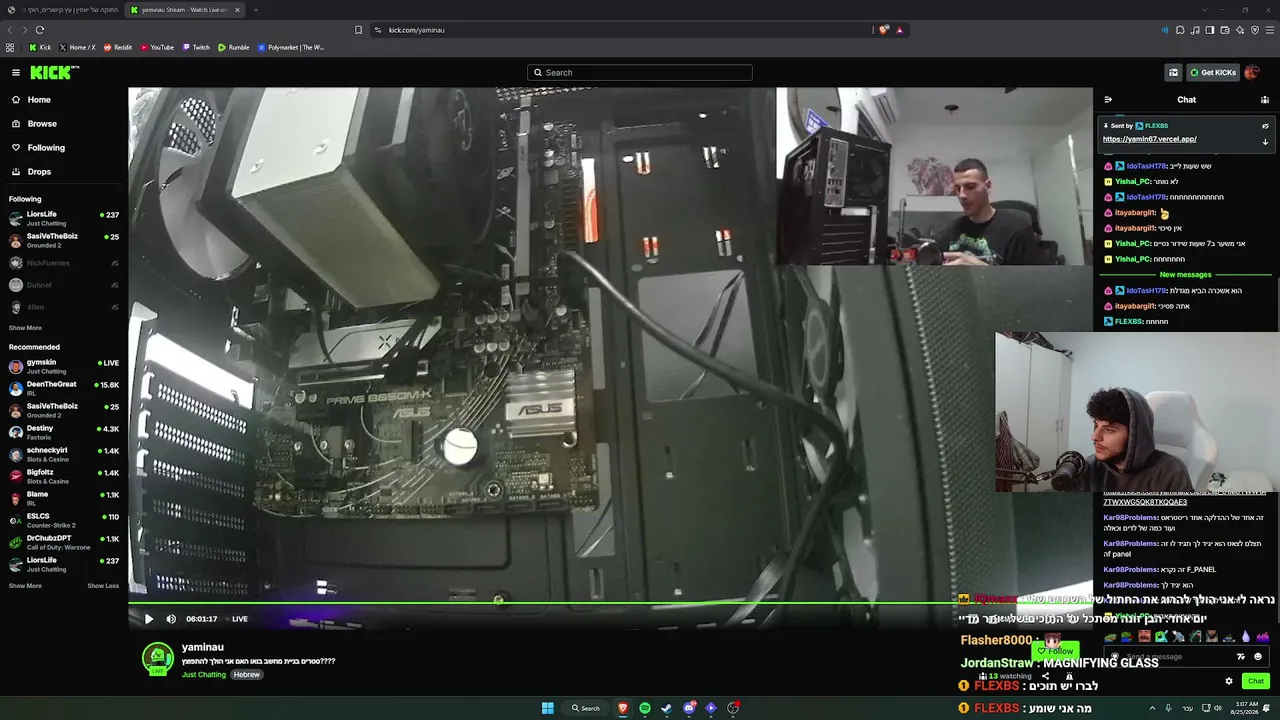
Task: Open Windows Start menu
Action: pyautogui.click(x=547, y=708)
